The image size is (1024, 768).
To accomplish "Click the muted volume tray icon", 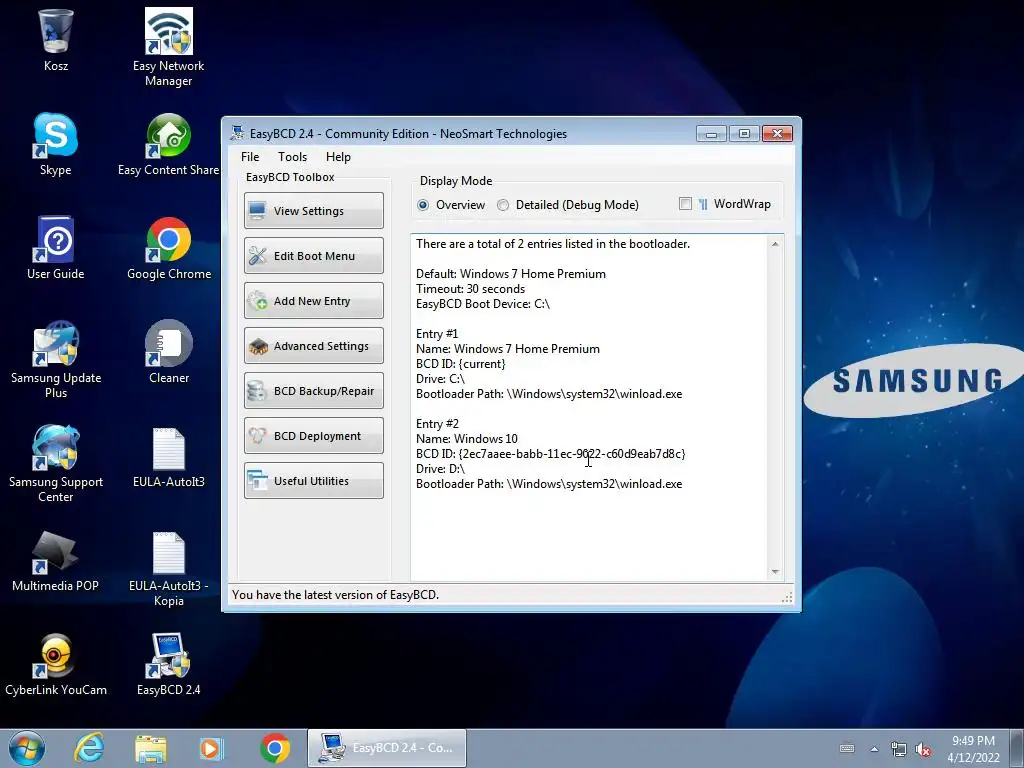I will point(923,749).
